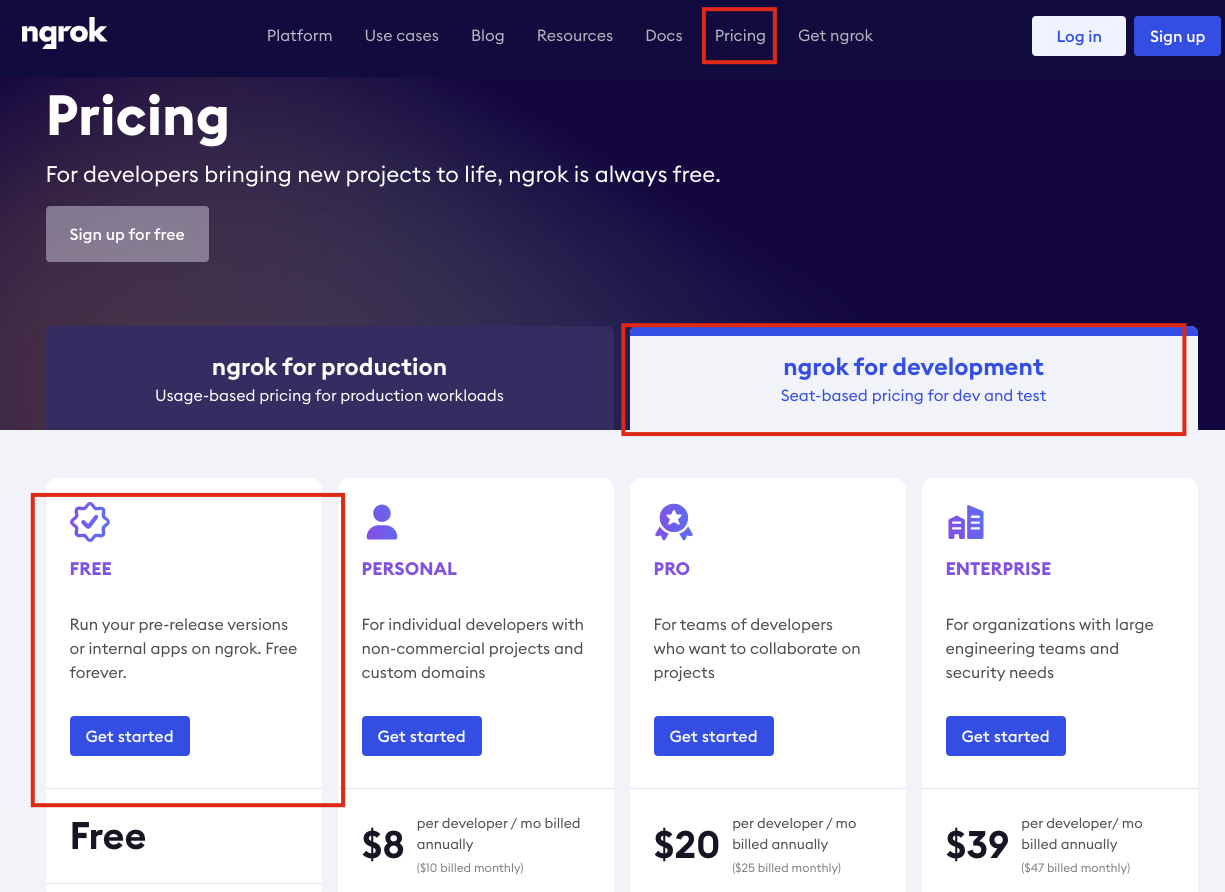
Task: Click the Pro plan description text
Action: point(757,648)
